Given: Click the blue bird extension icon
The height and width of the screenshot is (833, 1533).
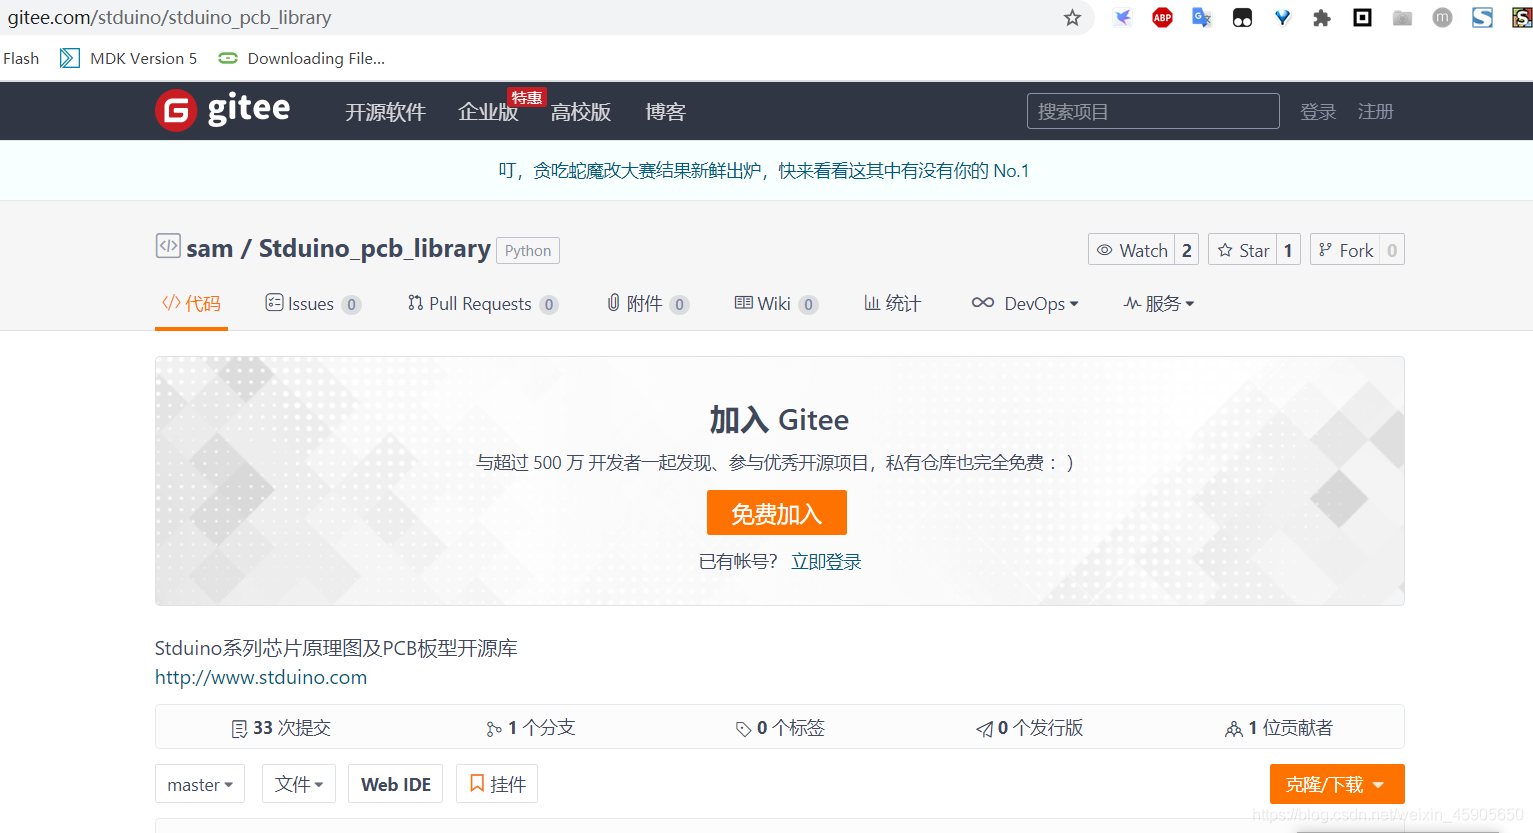Looking at the screenshot, I should (x=1122, y=18).
